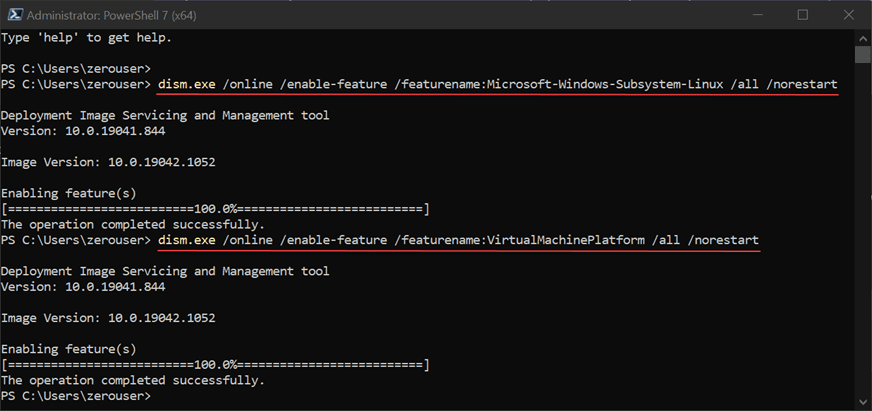
Task: Click the last empty PS prompt line
Action: pyautogui.click(x=76, y=397)
